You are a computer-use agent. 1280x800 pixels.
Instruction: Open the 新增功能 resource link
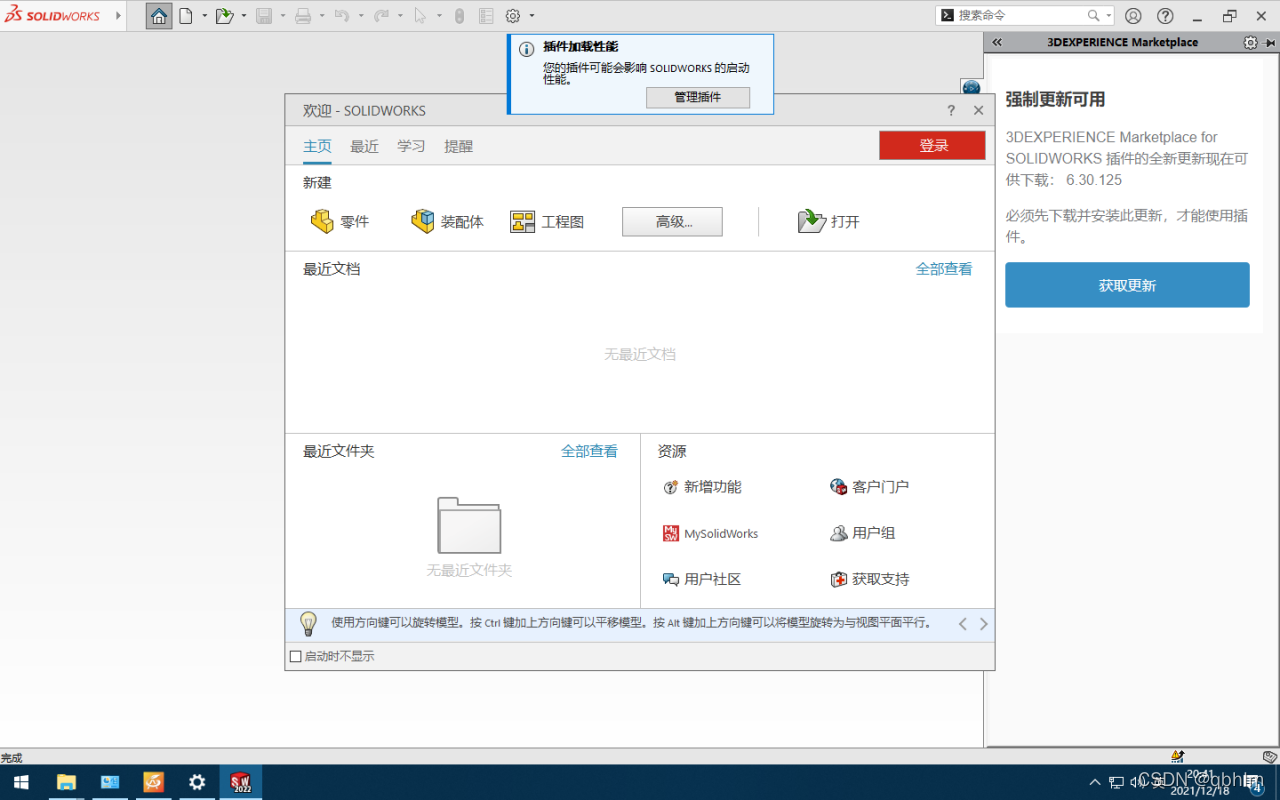(702, 487)
